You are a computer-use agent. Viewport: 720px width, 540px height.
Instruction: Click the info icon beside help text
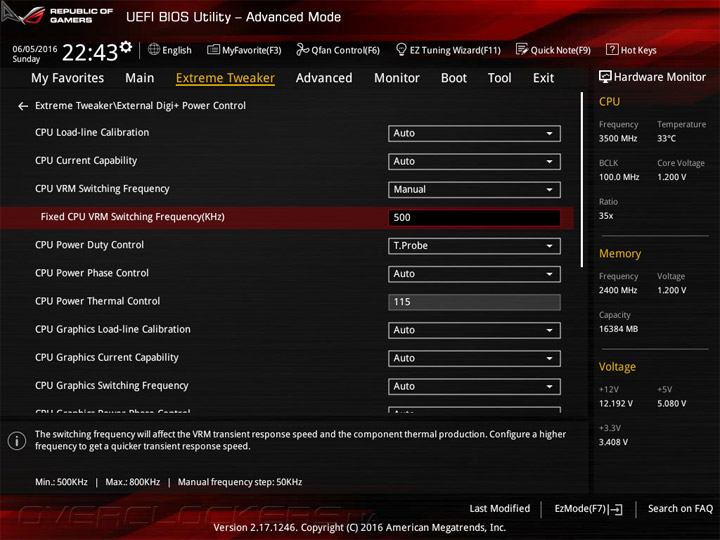(x=17, y=441)
